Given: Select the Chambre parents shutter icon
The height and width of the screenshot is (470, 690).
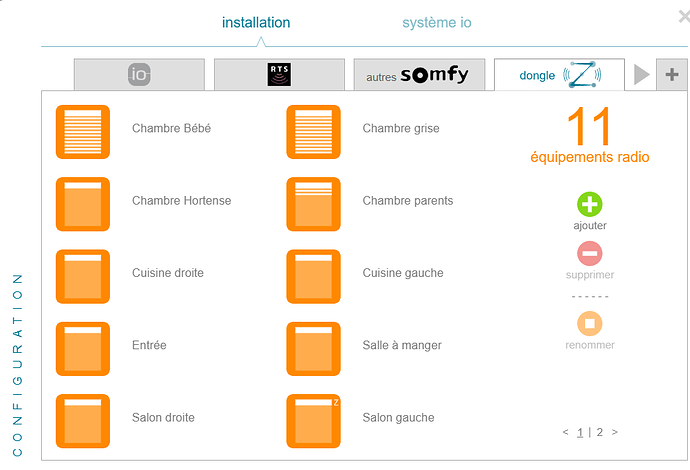Looking at the screenshot, I should click(x=313, y=203).
